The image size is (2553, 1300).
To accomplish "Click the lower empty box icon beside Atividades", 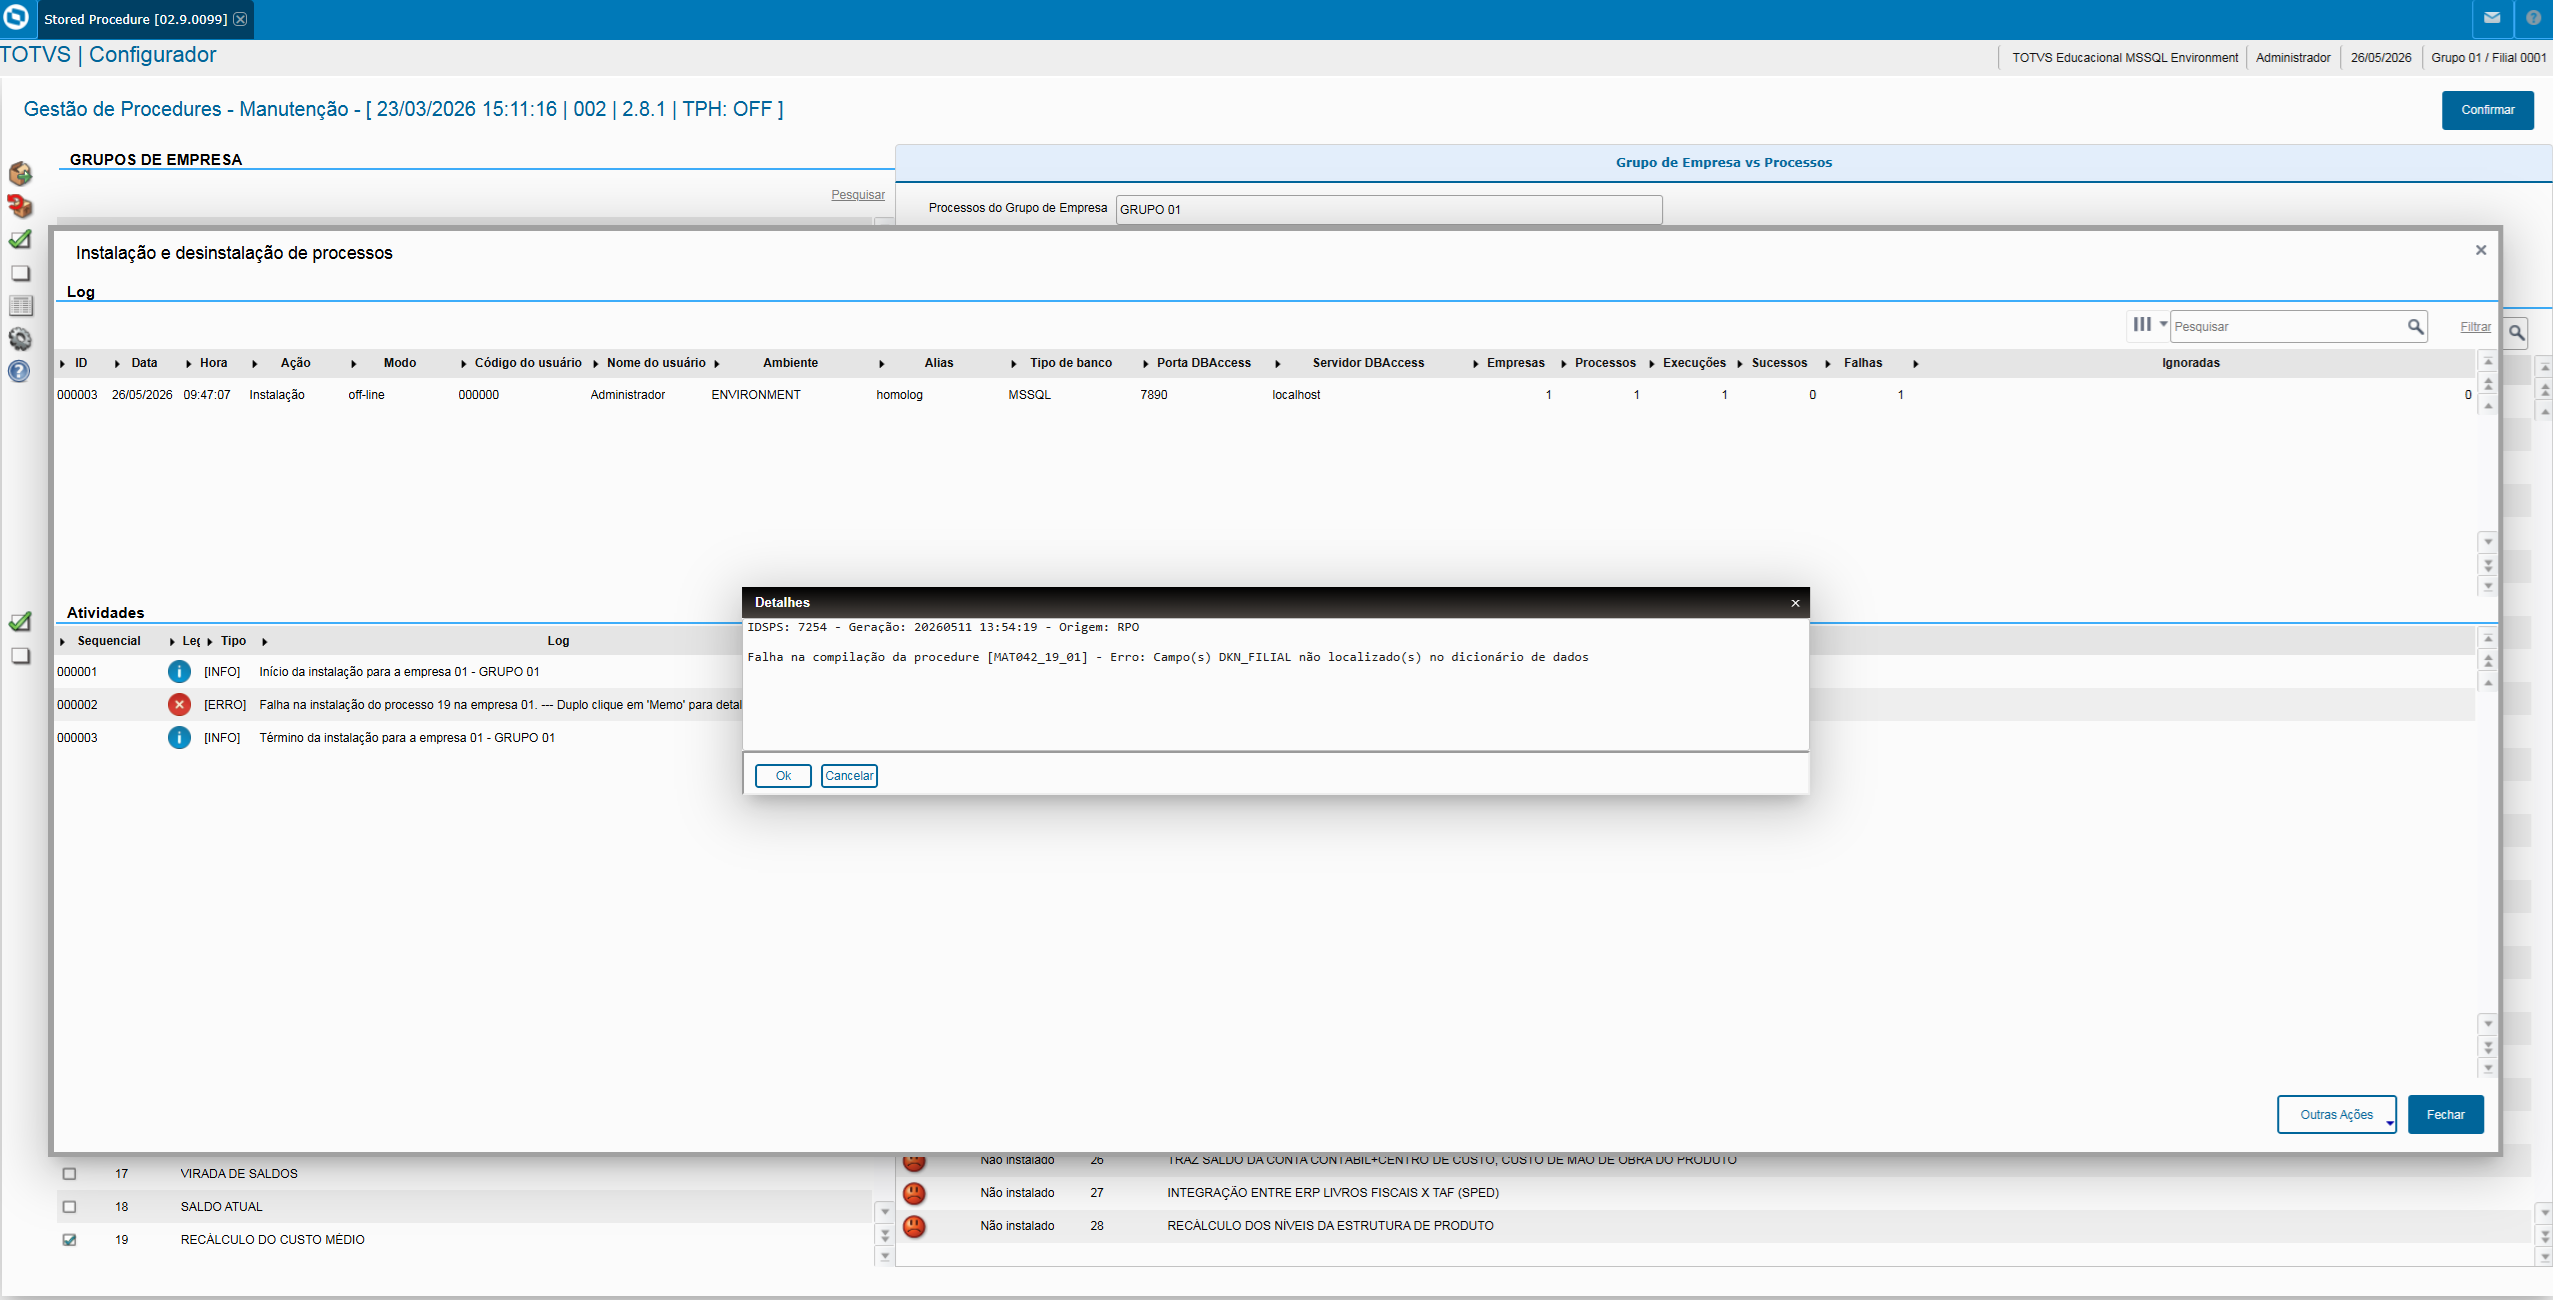I will (x=20, y=656).
